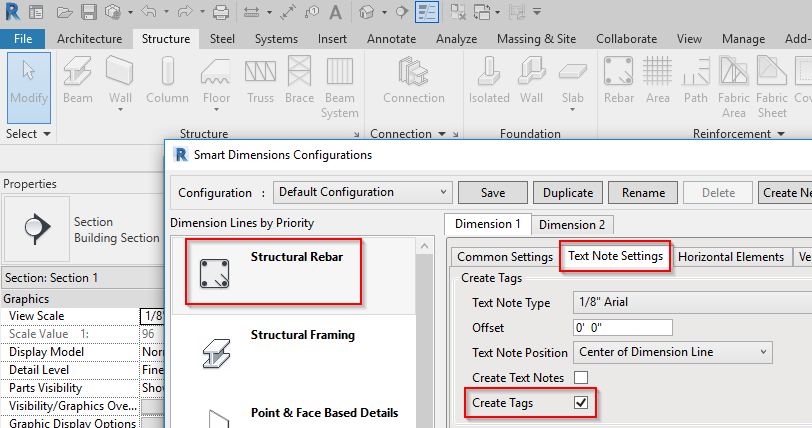
Task: Open the Text Note Type dropdown
Action: click(x=692, y=302)
